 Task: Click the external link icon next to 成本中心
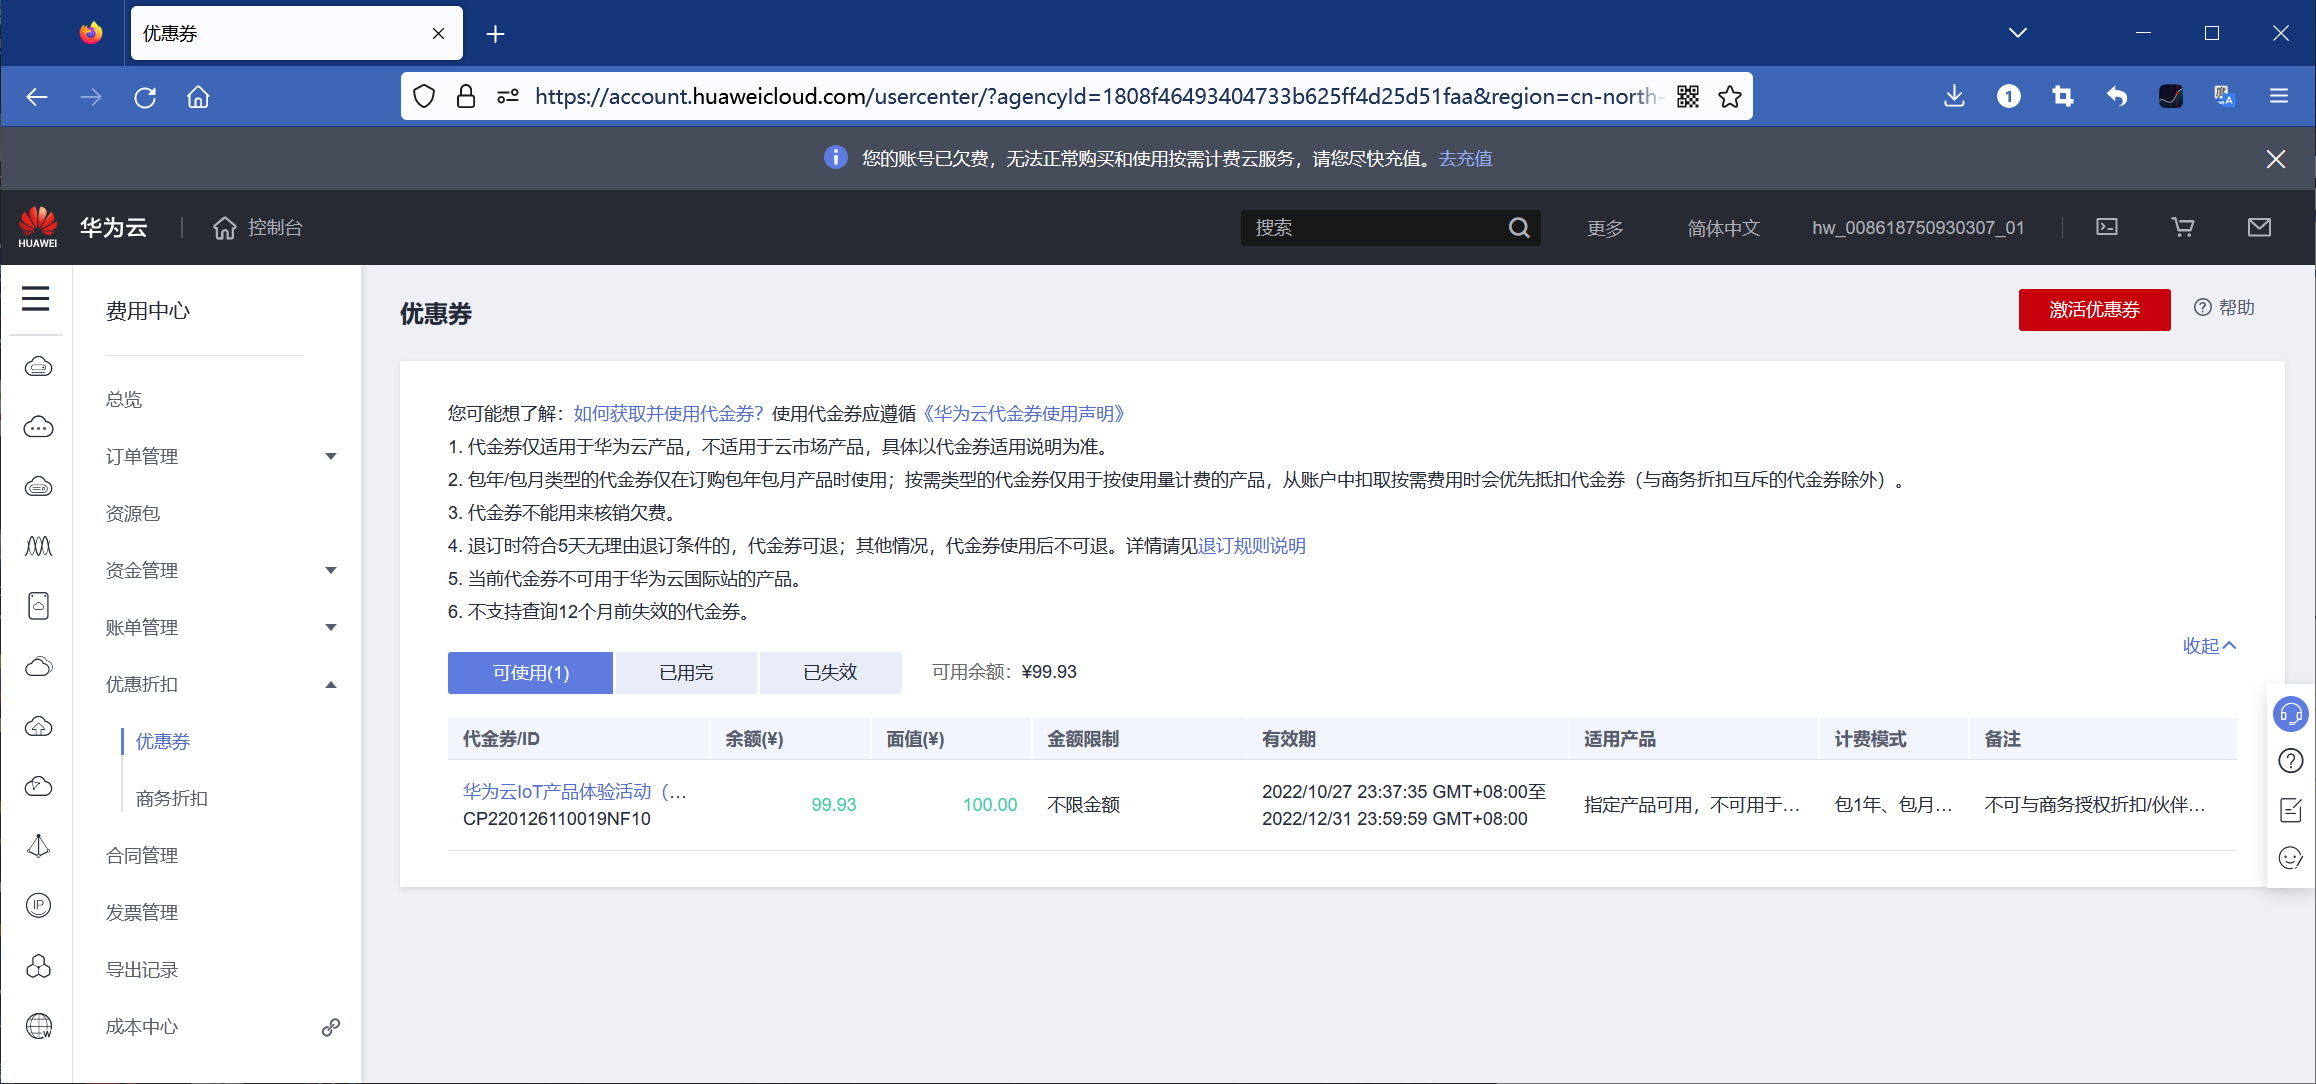[x=330, y=1027]
